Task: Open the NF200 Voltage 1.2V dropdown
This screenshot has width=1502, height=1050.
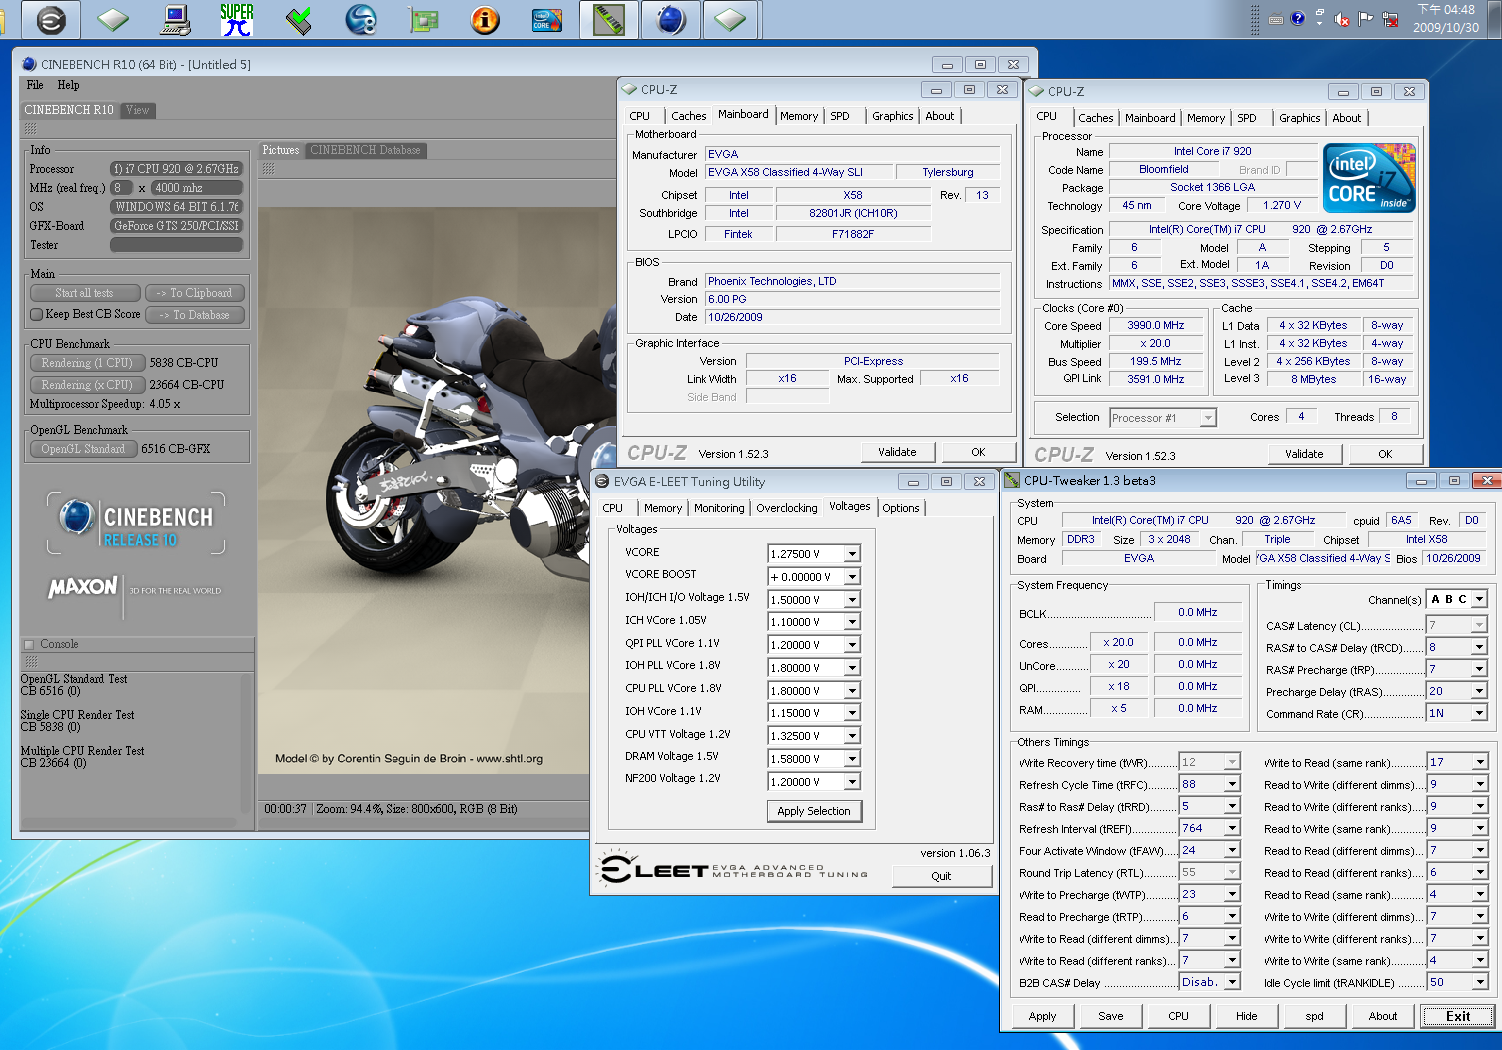Action: click(852, 782)
